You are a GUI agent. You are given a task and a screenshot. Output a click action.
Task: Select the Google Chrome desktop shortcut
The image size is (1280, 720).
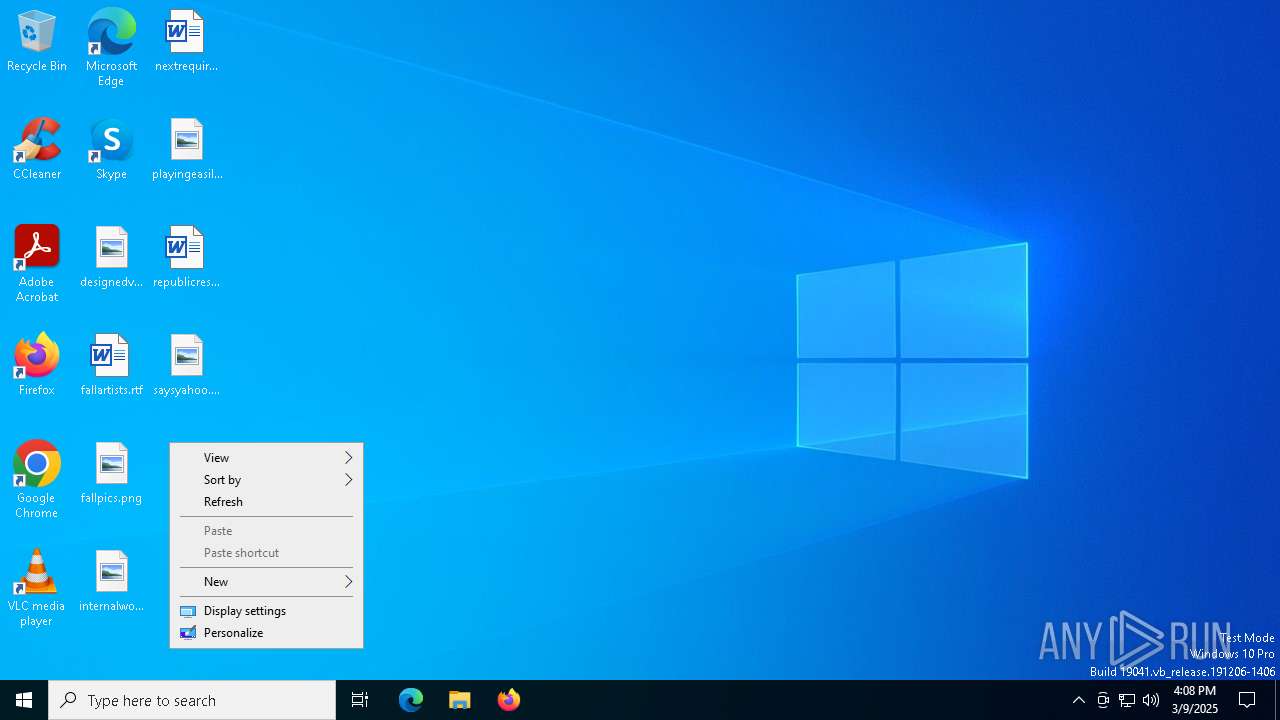pos(37,480)
